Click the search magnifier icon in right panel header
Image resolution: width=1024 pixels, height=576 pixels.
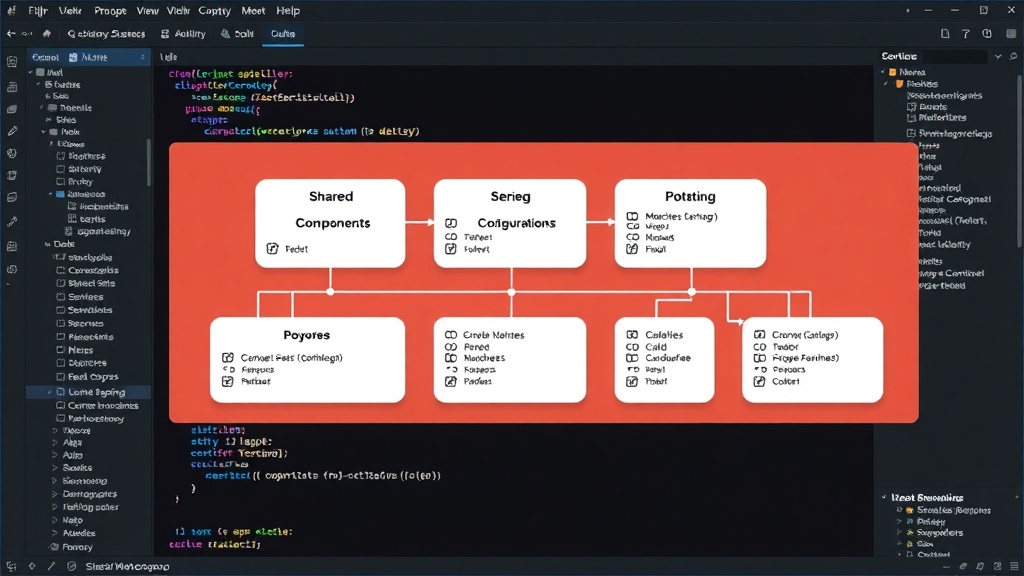(x=1013, y=57)
